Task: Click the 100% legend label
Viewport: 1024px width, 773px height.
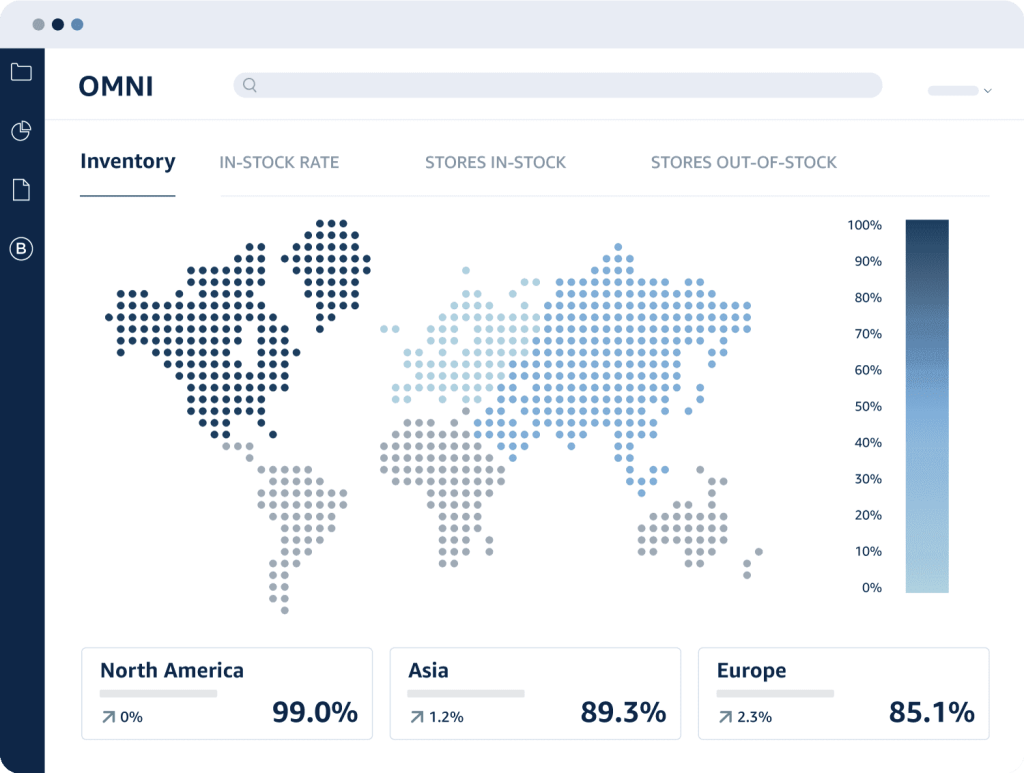Action: point(865,225)
